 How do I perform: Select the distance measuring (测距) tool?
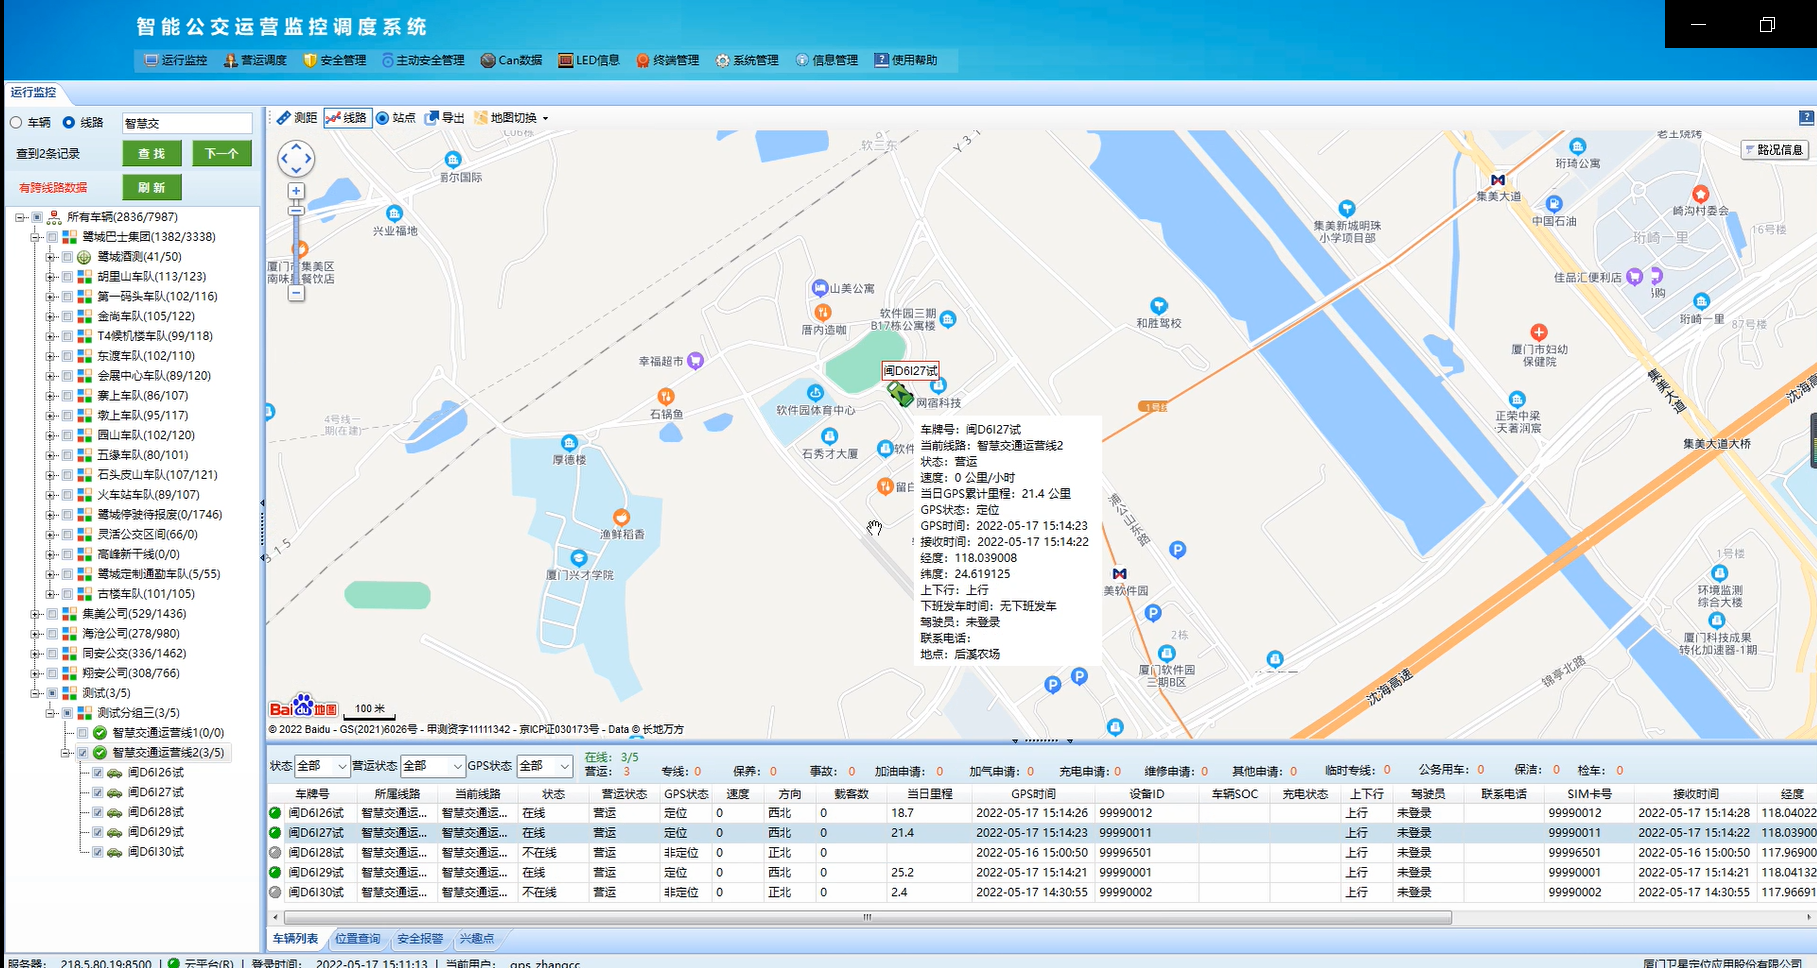(x=296, y=118)
